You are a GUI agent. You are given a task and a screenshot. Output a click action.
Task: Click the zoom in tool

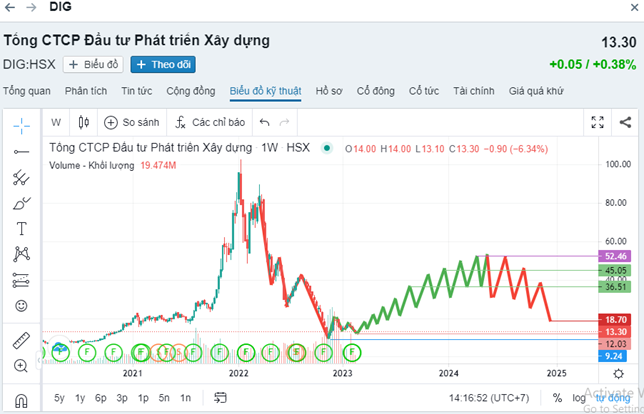[x=21, y=367]
